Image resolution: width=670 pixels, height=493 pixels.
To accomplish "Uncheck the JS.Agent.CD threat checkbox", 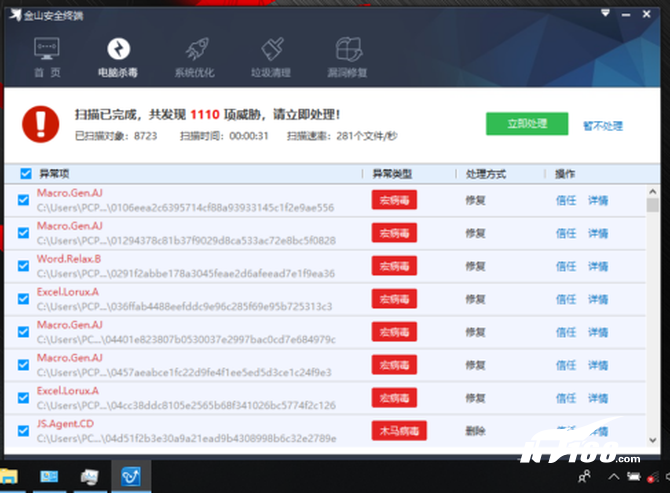I will (24, 430).
